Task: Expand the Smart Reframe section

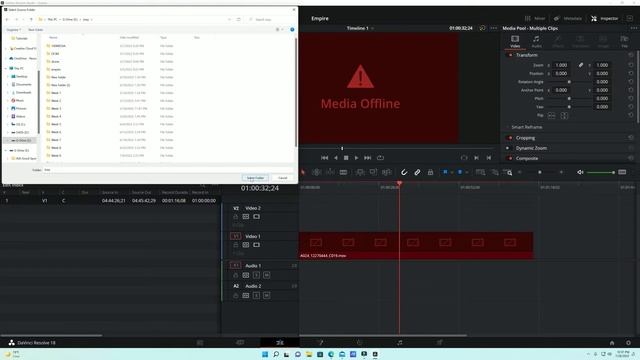Action: [526, 127]
